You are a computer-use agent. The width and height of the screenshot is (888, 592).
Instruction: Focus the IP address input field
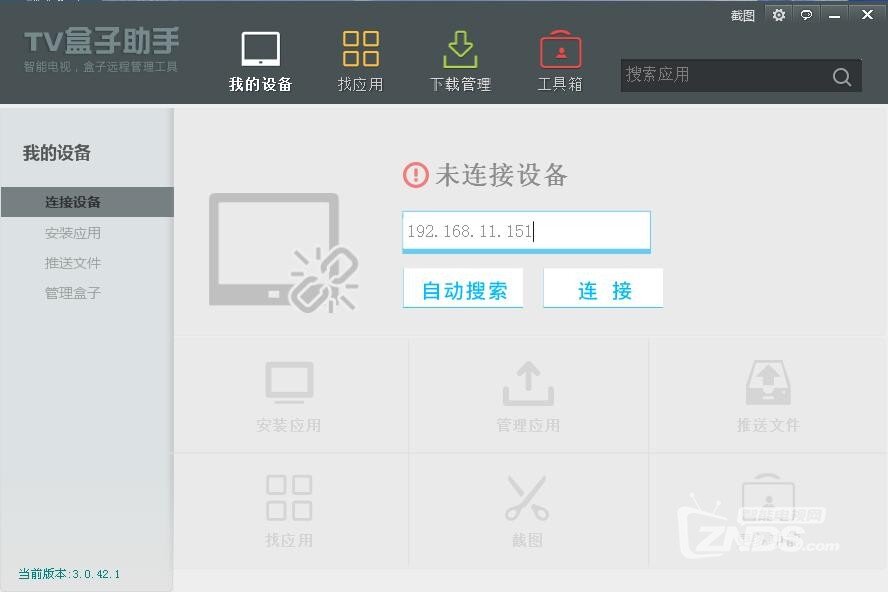click(526, 232)
